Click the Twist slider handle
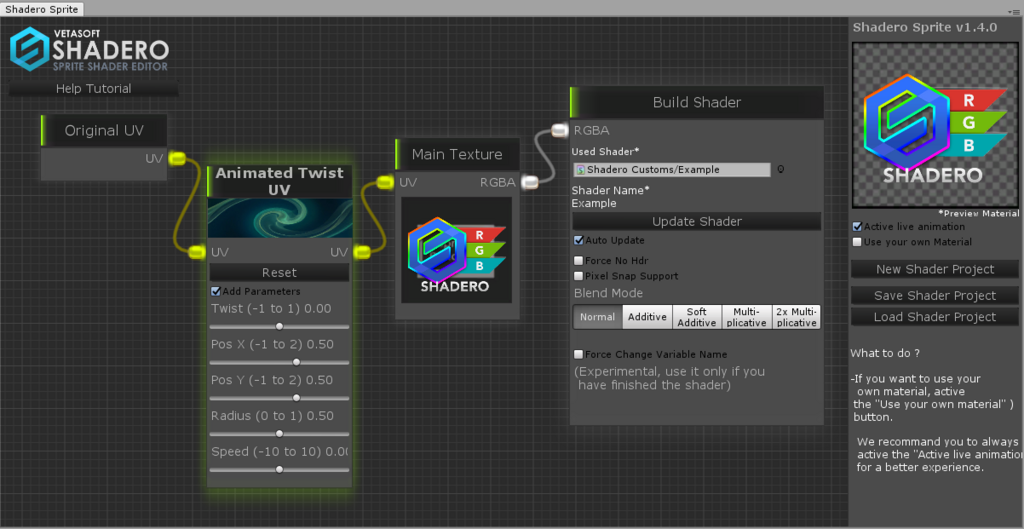This screenshot has height=529, width=1024. click(280, 327)
